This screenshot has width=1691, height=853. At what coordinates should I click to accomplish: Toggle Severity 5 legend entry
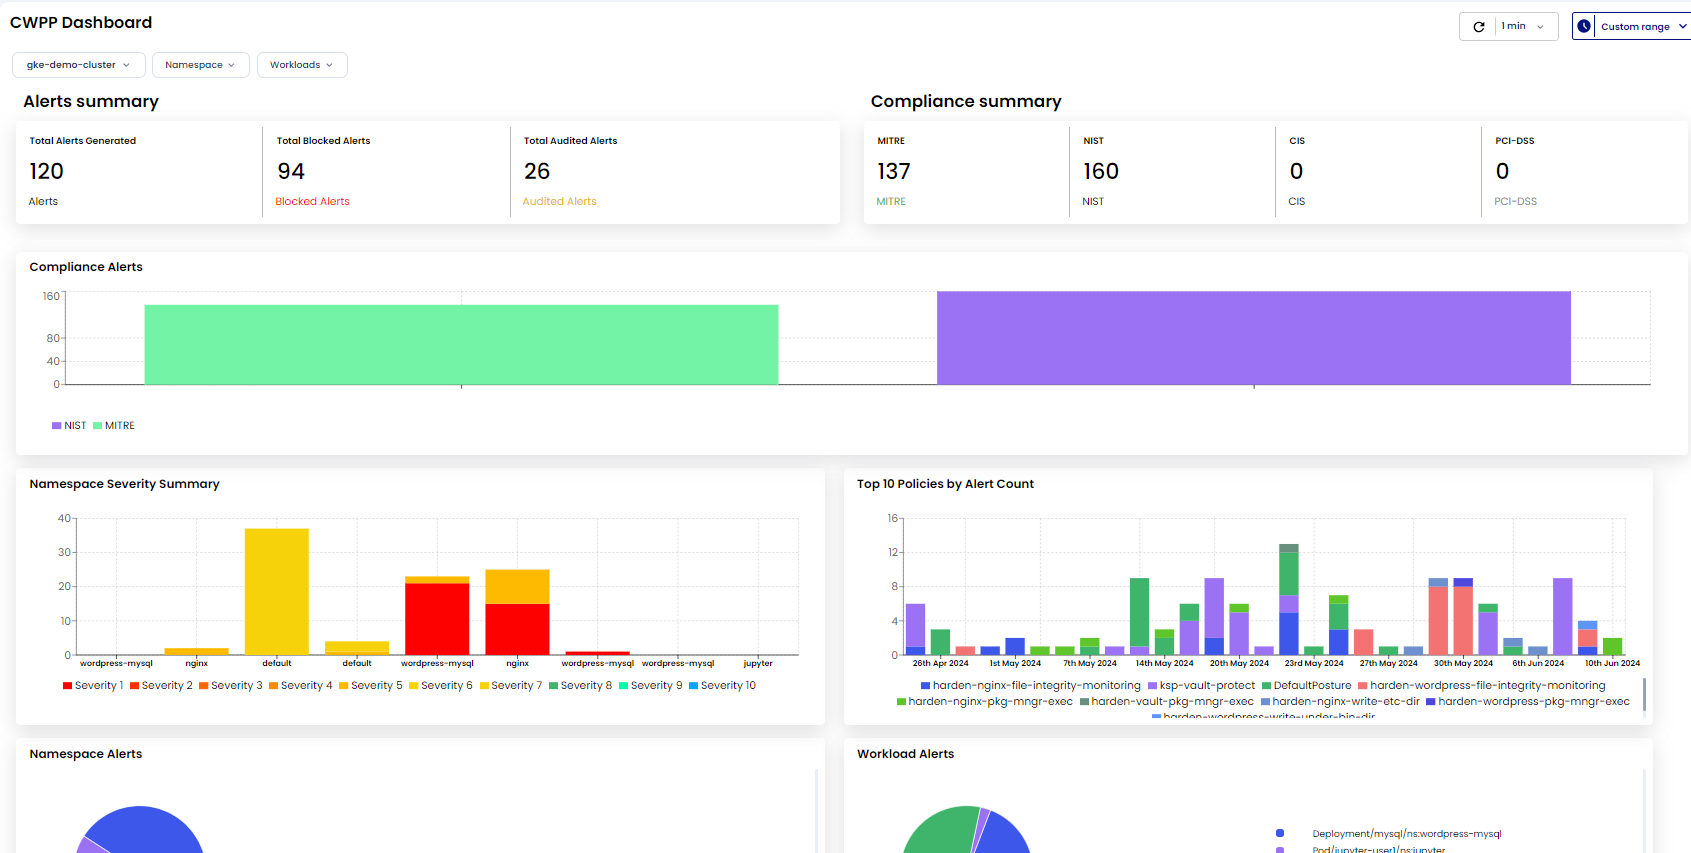pos(371,686)
